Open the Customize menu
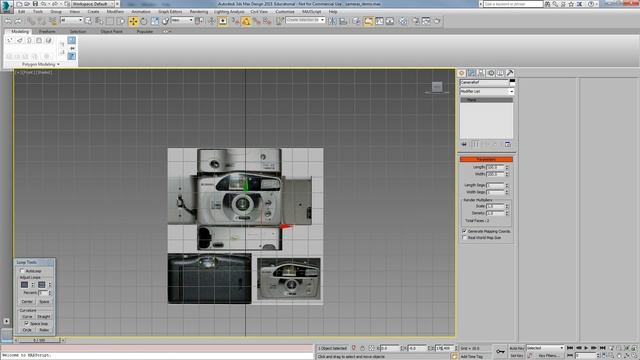Viewport: 640px width, 360px height. [x=285, y=12]
